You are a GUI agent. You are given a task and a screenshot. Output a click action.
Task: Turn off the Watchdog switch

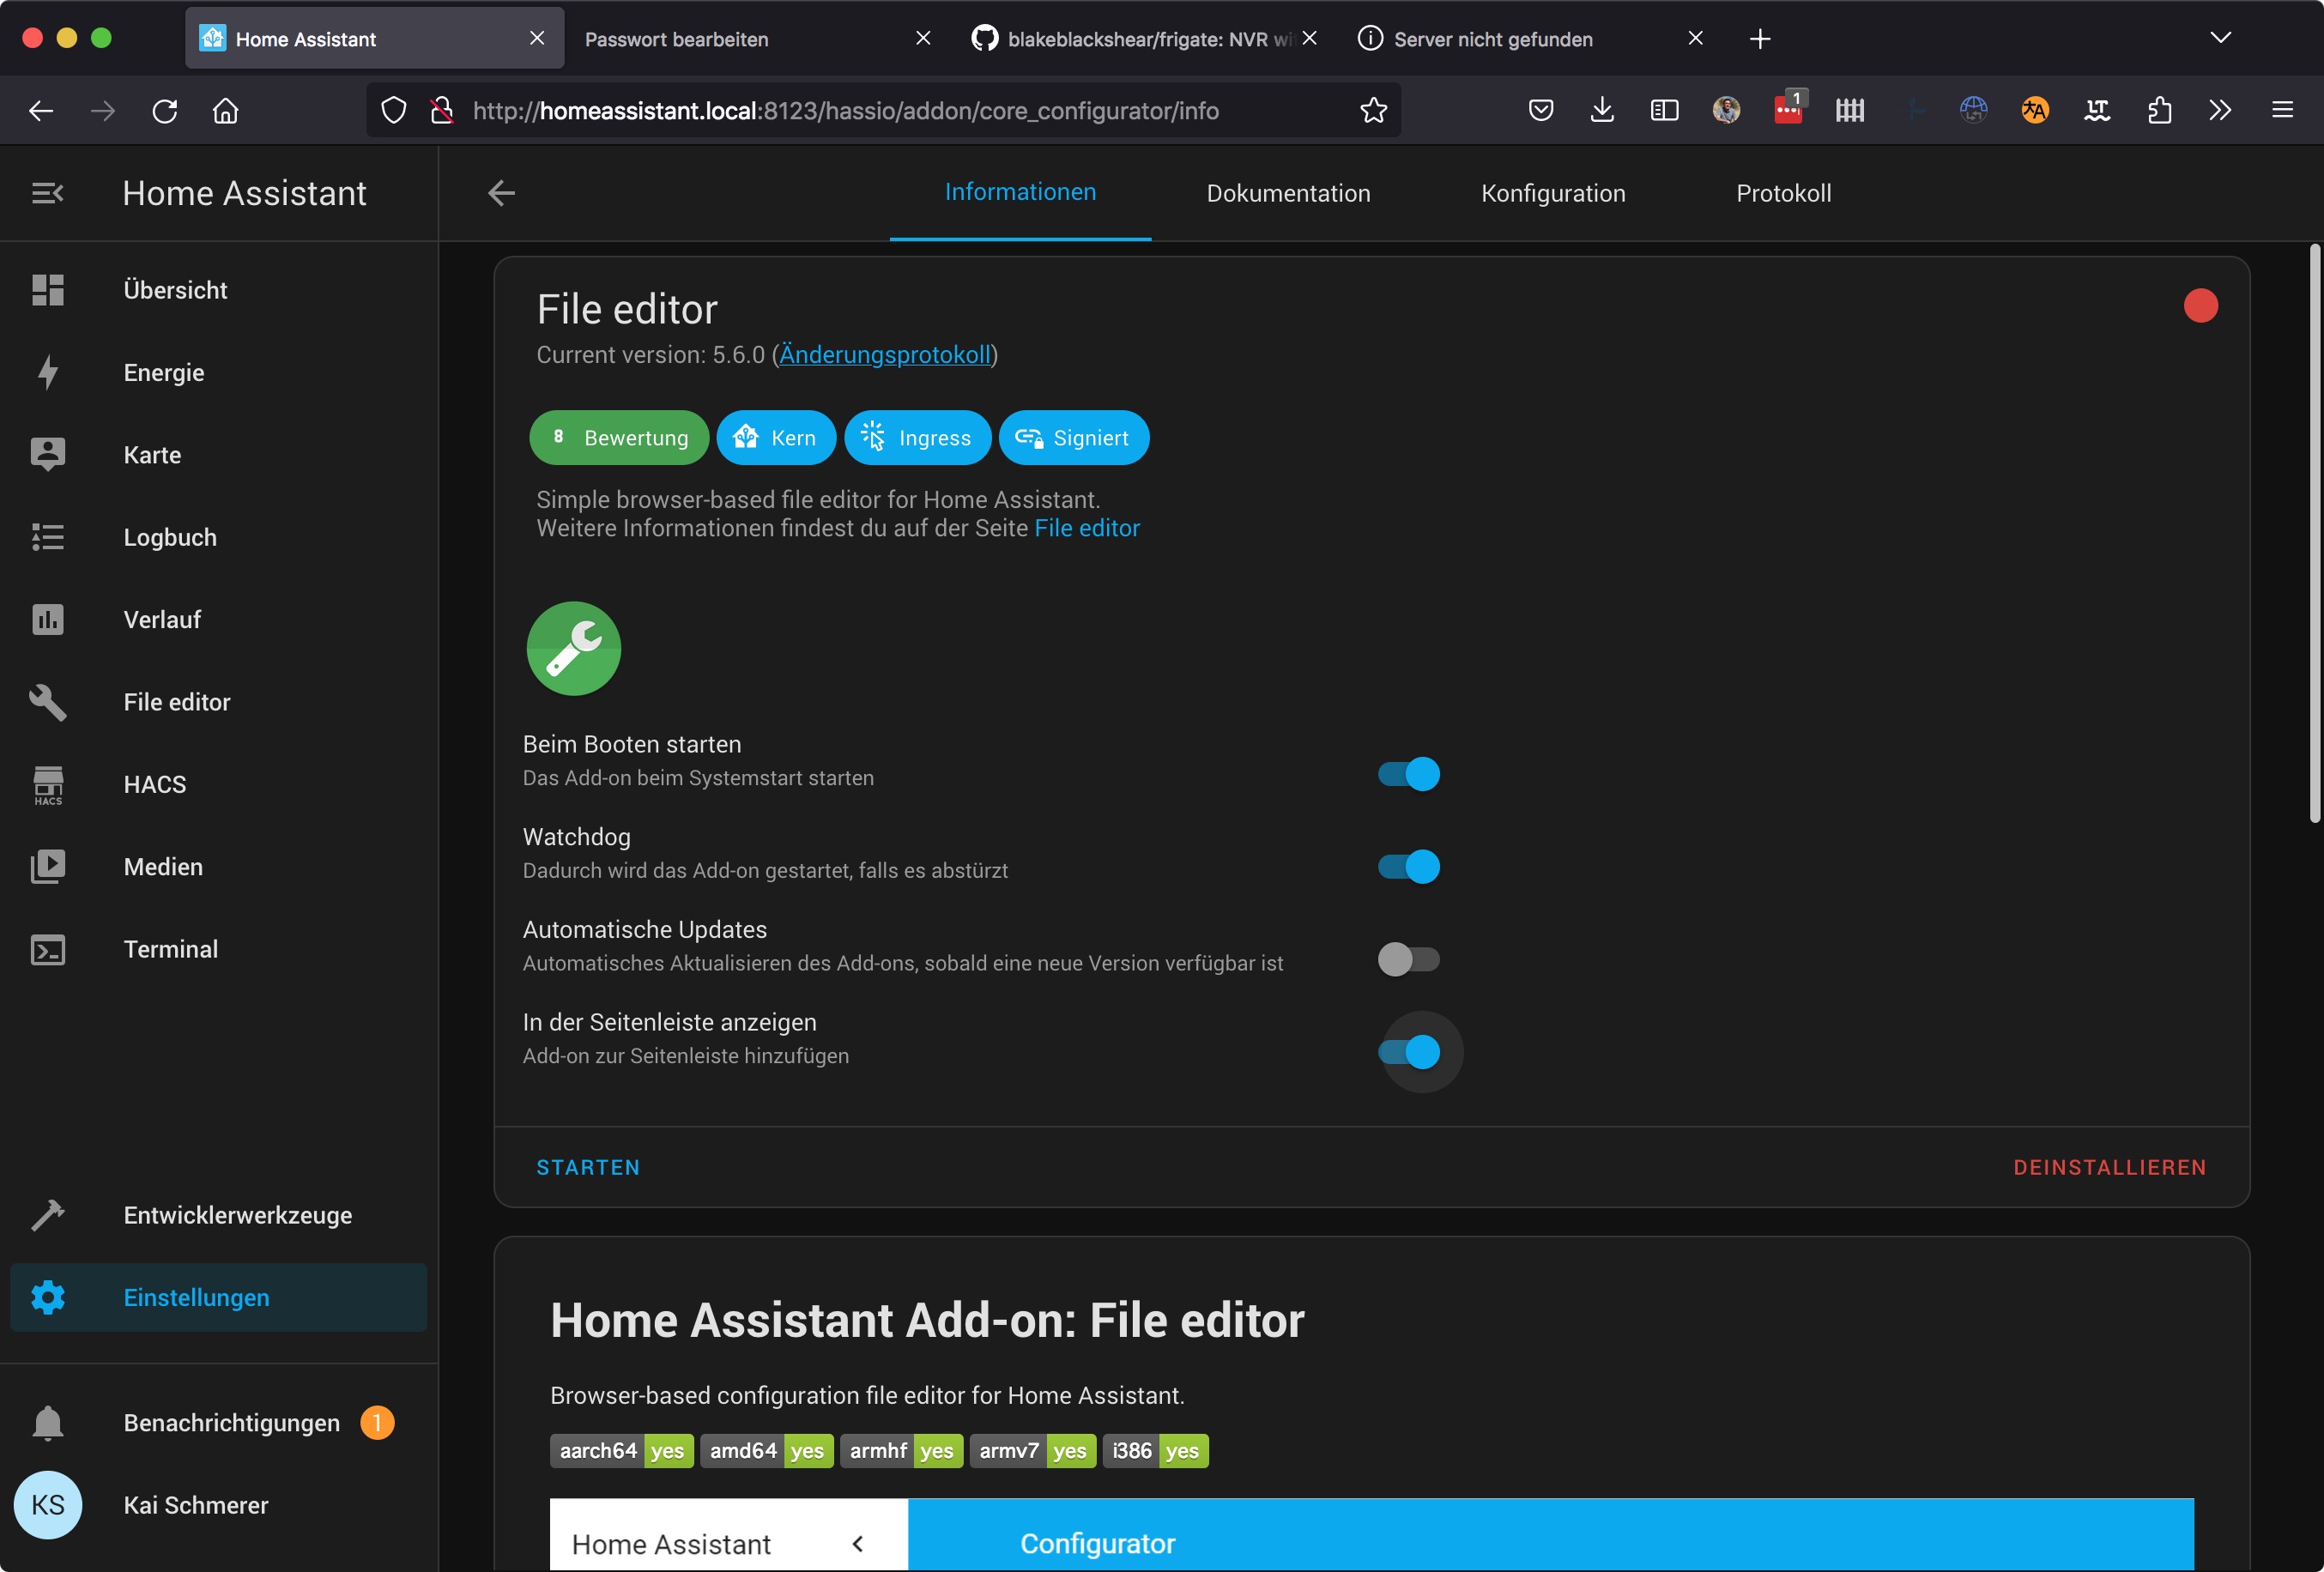click(1408, 866)
